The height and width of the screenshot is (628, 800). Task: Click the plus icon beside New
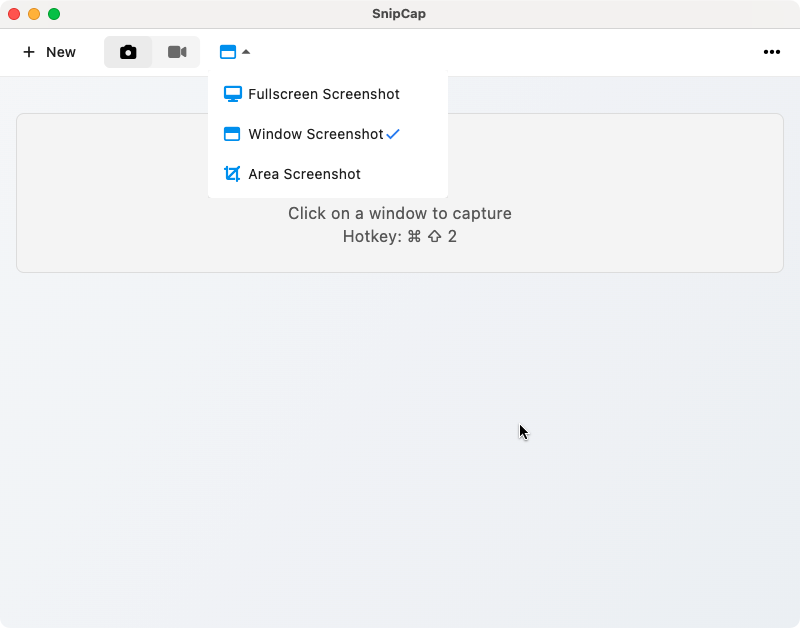coord(29,52)
